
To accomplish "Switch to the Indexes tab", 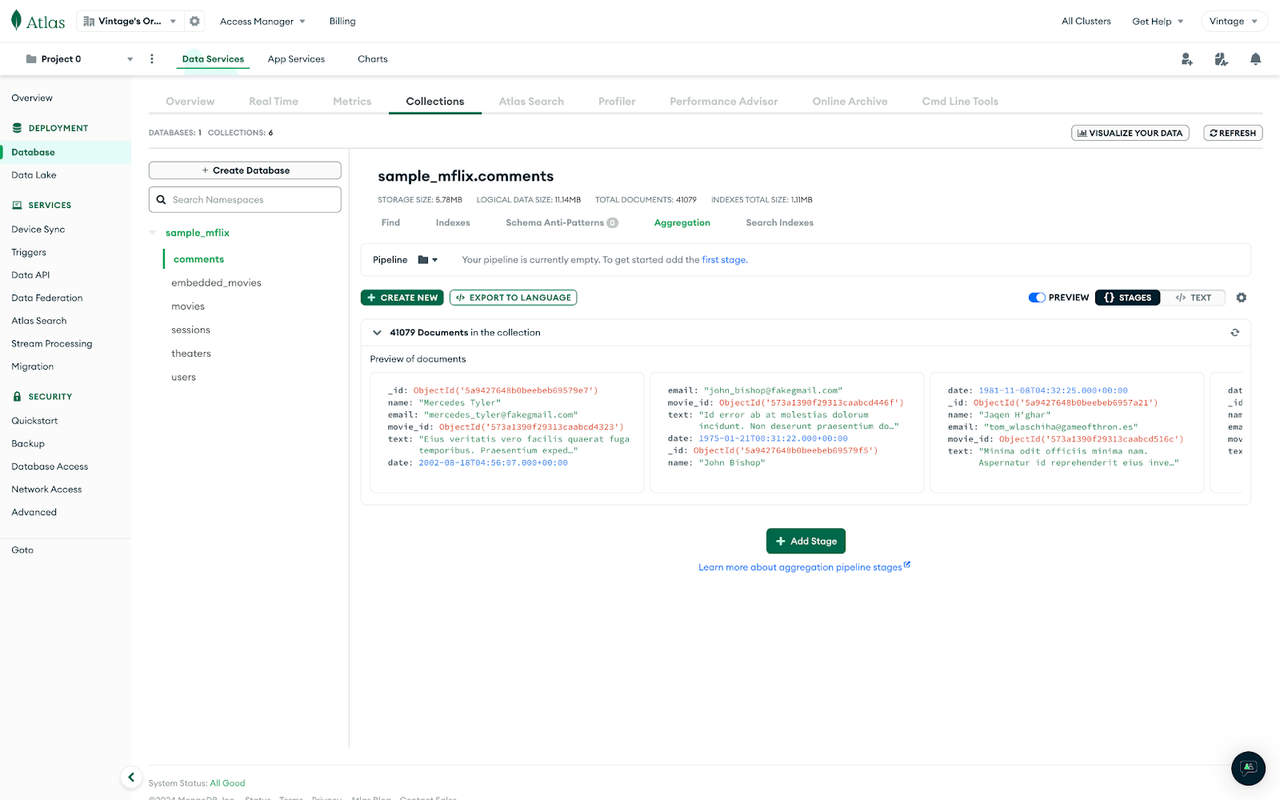I will [x=452, y=222].
